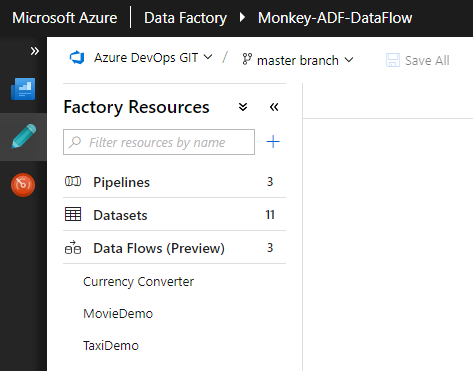Open the MovieDemo data flow
This screenshot has height=371, width=473.
point(118,314)
